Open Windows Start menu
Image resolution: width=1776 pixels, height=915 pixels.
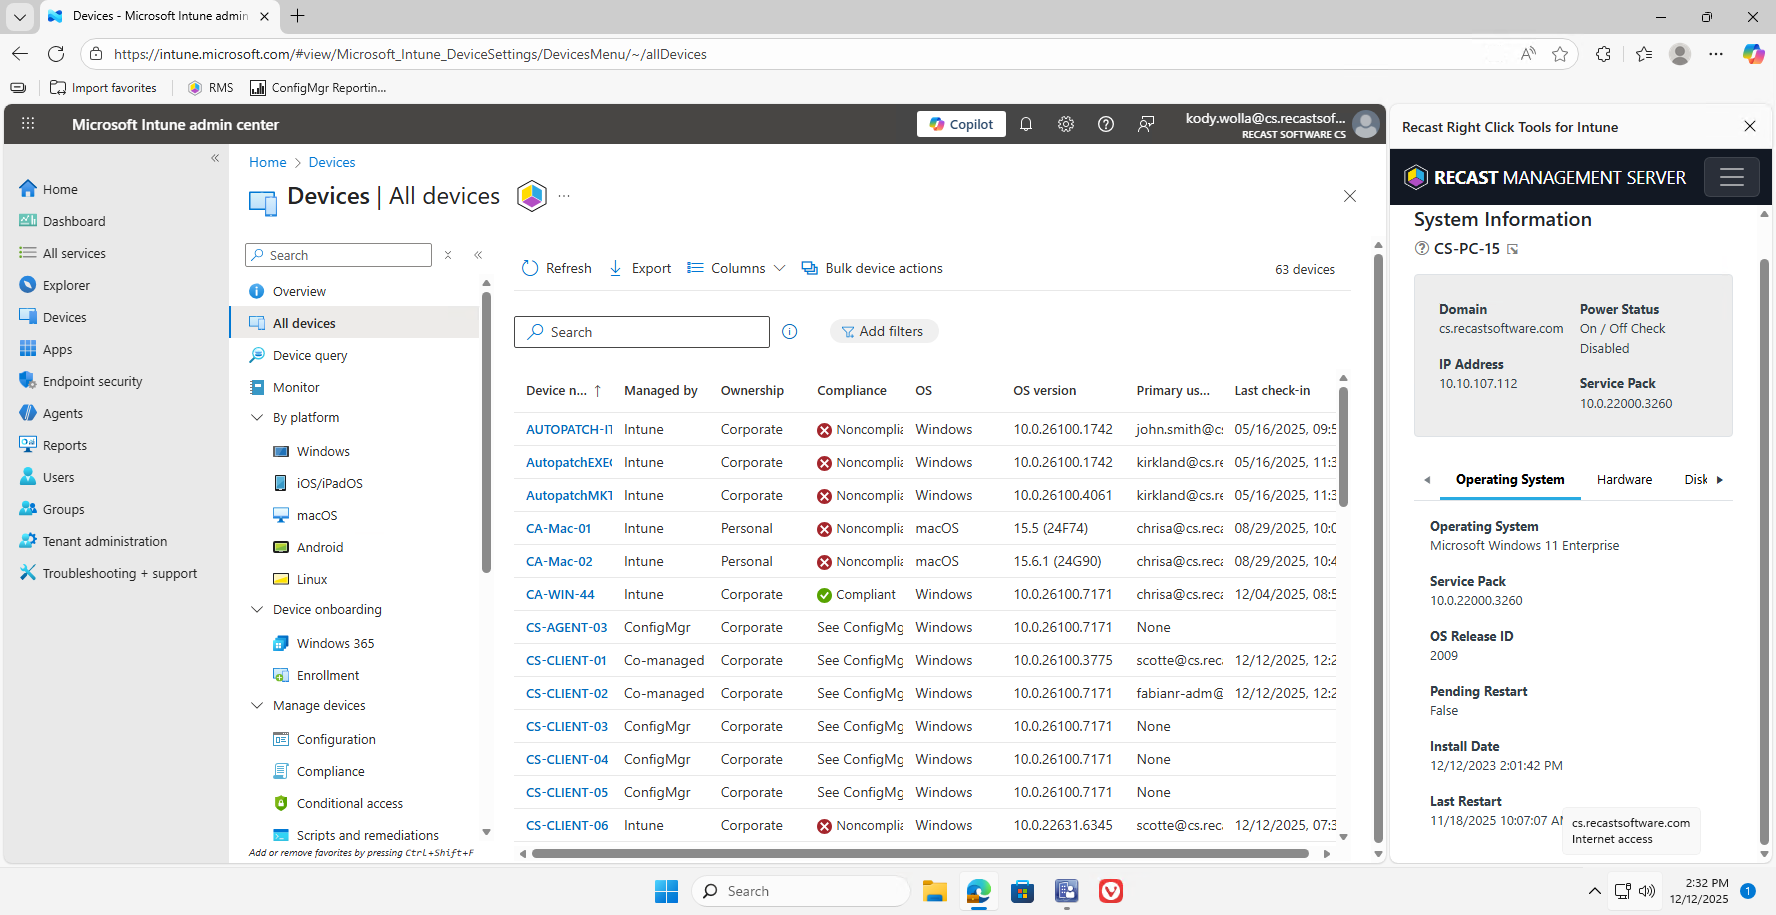coord(666,891)
